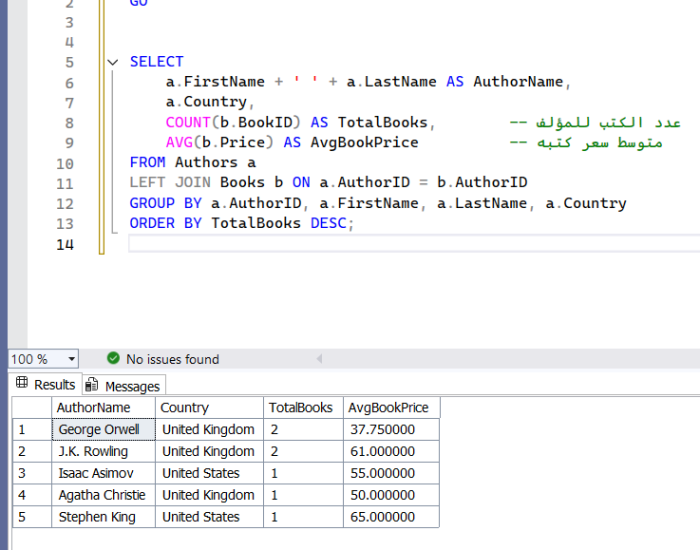Click the Results tab grid icon
Screen dimensions: 700x550
(22, 384)
